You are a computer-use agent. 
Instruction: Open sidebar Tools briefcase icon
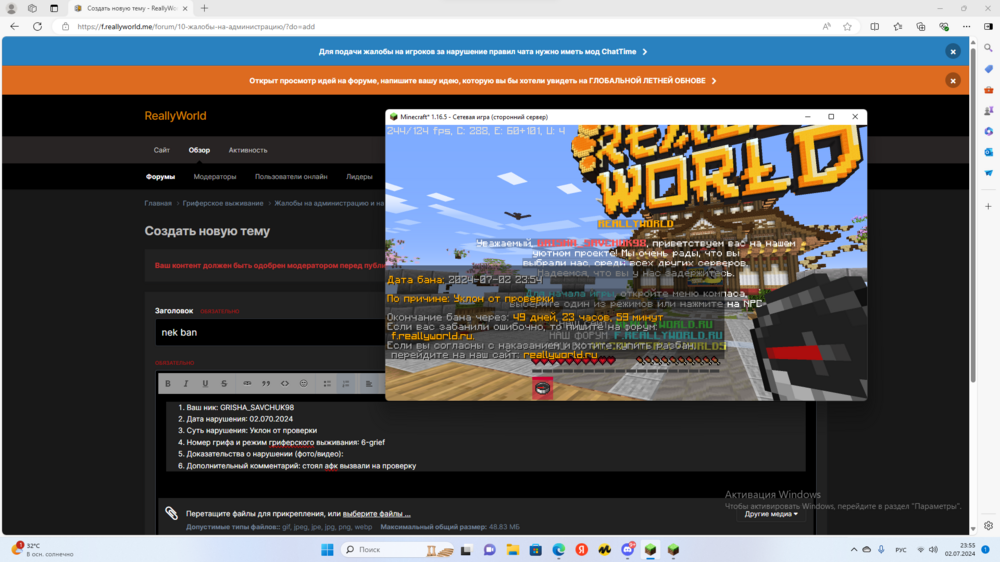(989, 90)
